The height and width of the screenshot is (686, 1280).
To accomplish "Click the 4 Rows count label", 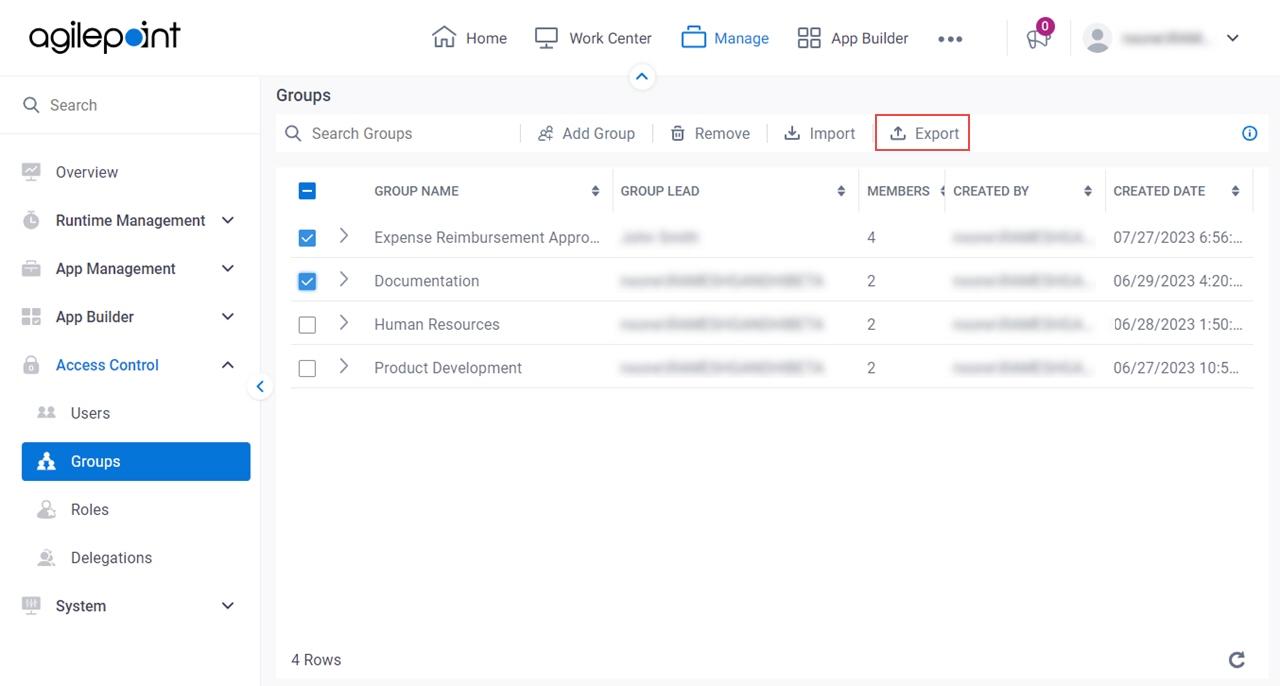I will point(316,660).
